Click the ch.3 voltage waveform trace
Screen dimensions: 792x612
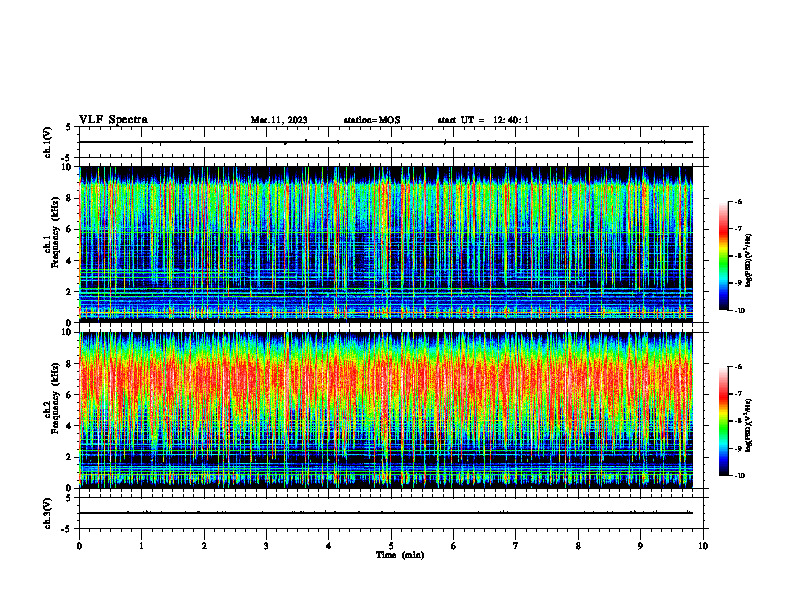point(385,513)
